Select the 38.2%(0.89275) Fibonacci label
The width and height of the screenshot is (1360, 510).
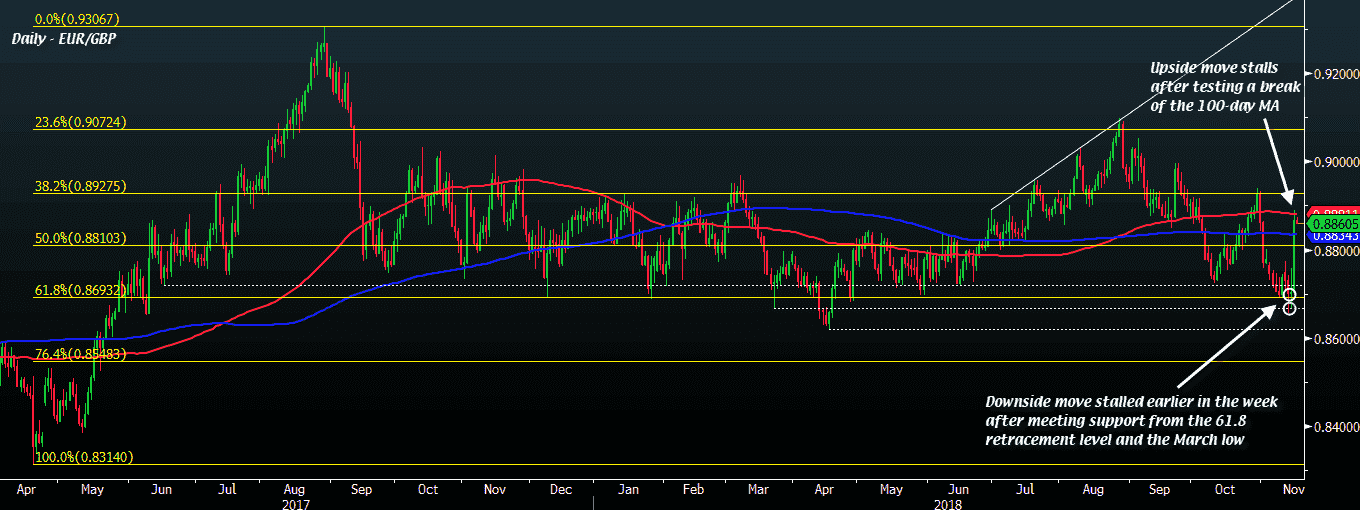(x=82, y=186)
